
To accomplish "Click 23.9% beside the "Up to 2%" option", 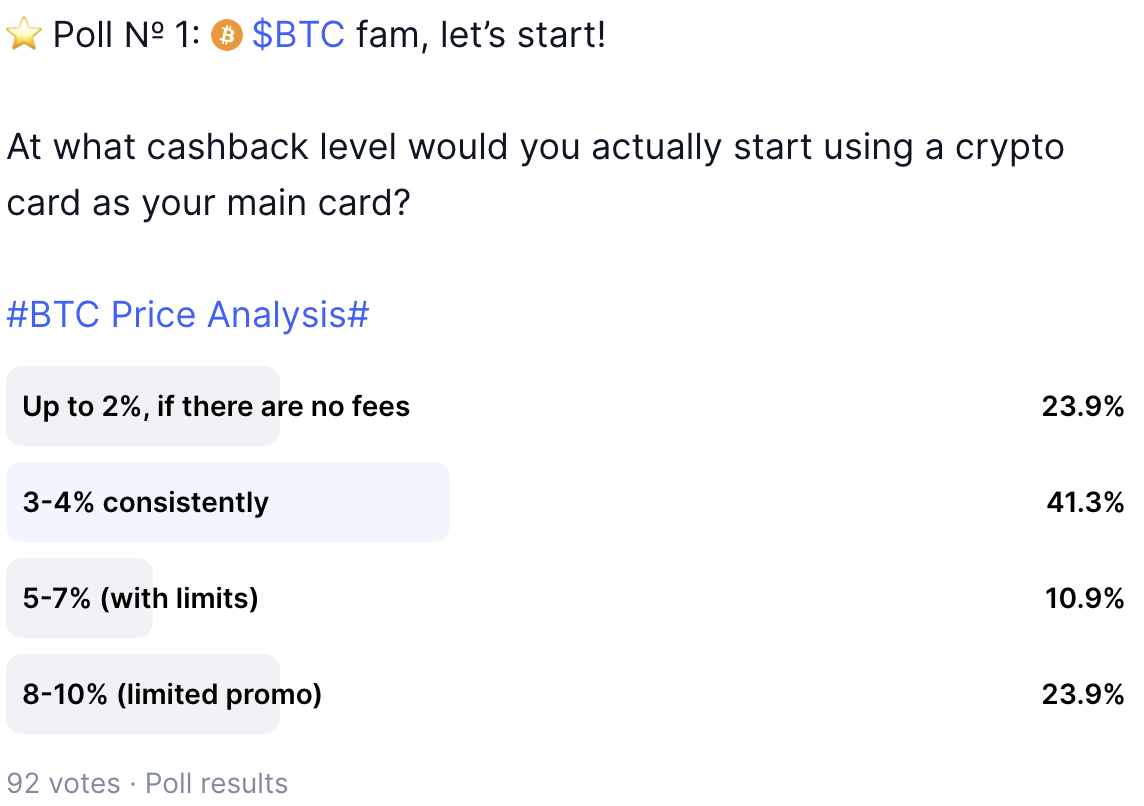I will (1084, 406).
